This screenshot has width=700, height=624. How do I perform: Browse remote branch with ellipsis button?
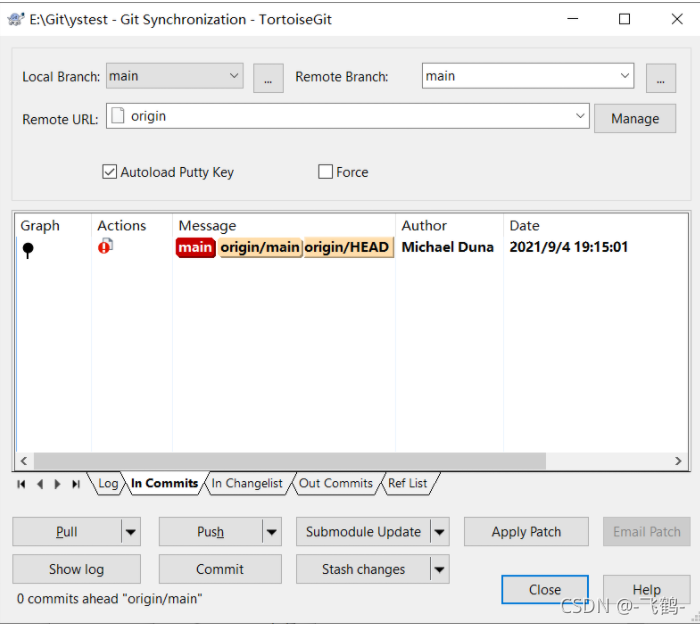(661, 78)
